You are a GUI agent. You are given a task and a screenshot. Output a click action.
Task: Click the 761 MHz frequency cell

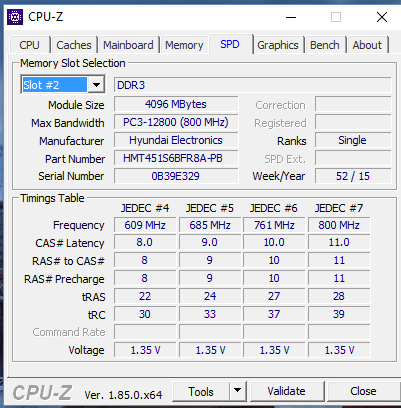(274, 225)
